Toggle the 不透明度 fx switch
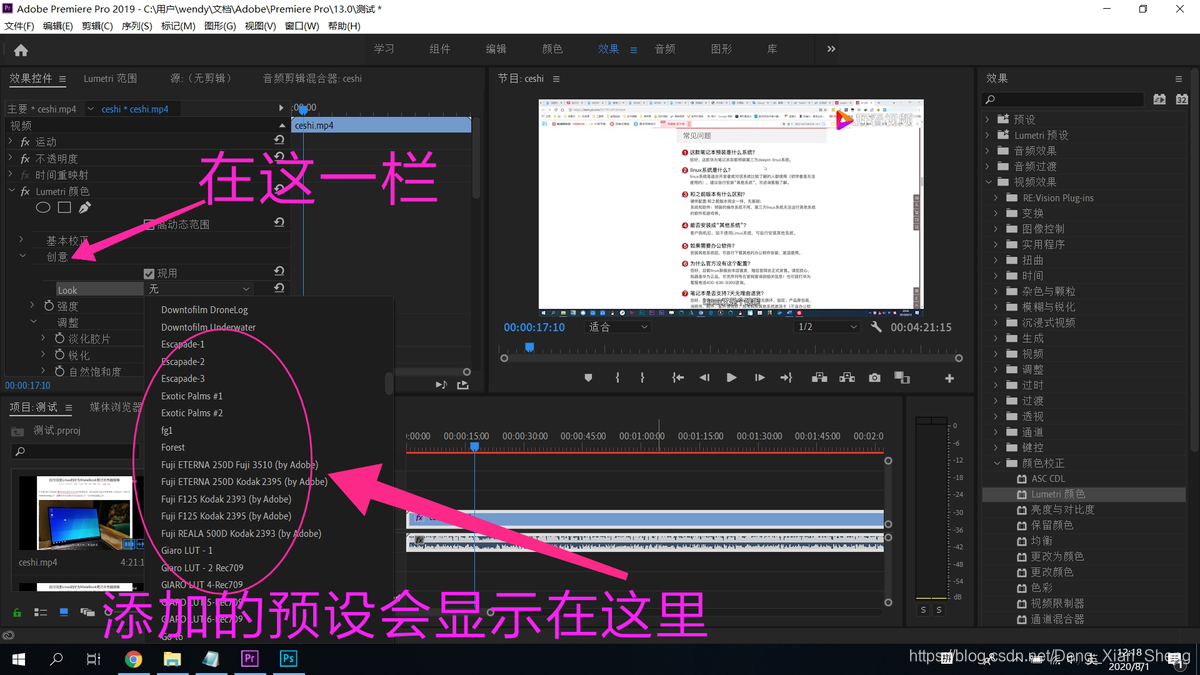Screen dimensions: 1200x675 [26, 158]
